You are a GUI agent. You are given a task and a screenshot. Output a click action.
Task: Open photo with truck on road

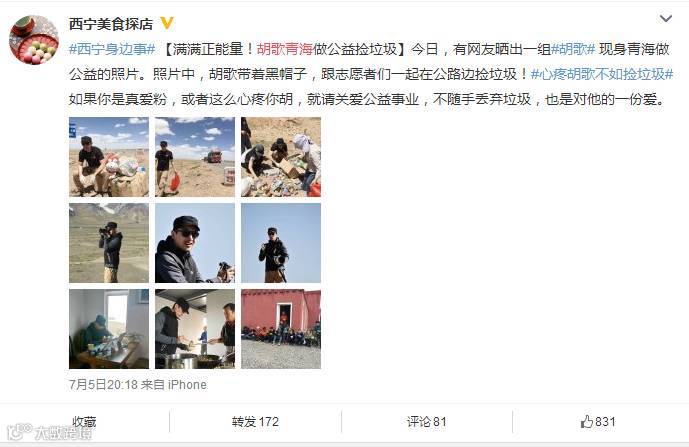195,157
